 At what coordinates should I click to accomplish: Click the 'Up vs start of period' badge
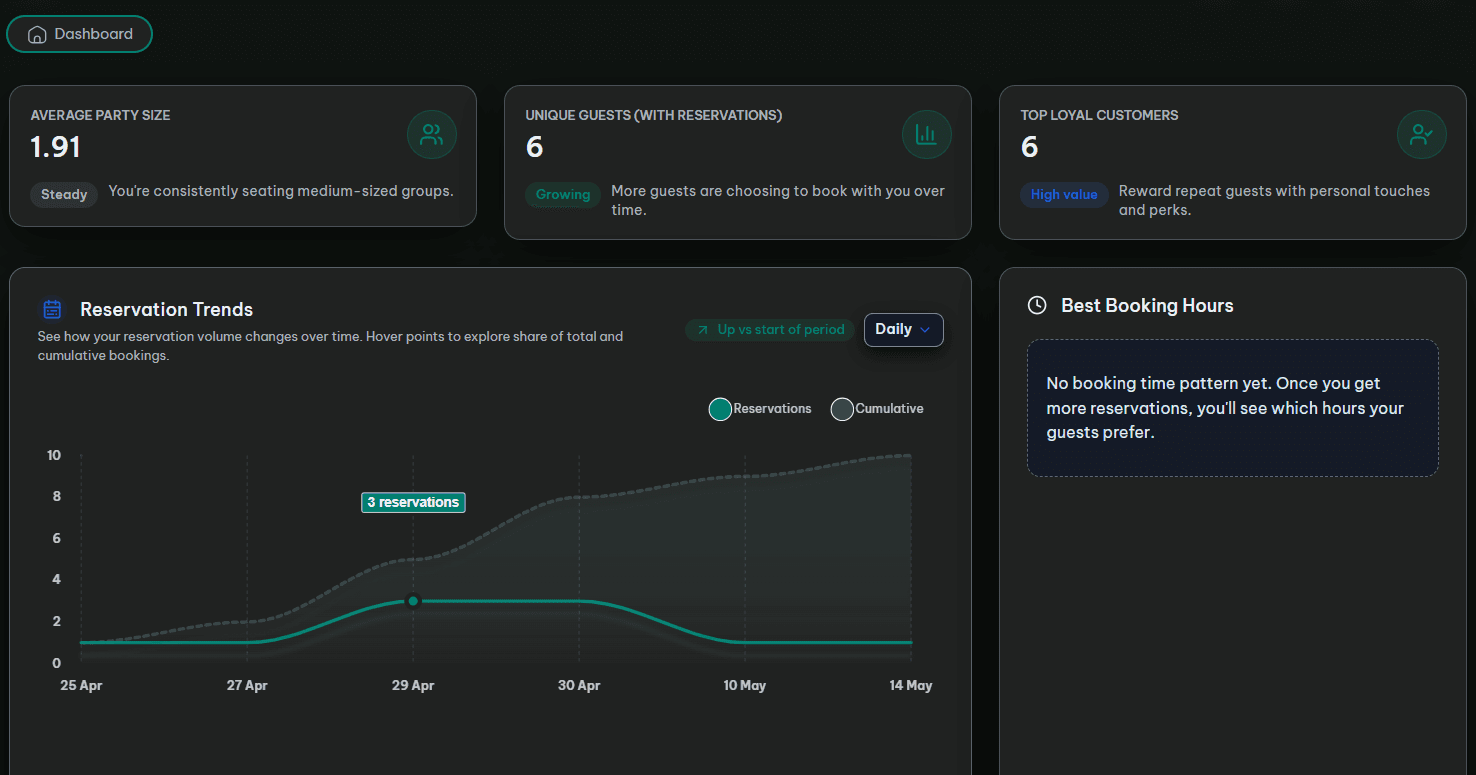point(770,330)
